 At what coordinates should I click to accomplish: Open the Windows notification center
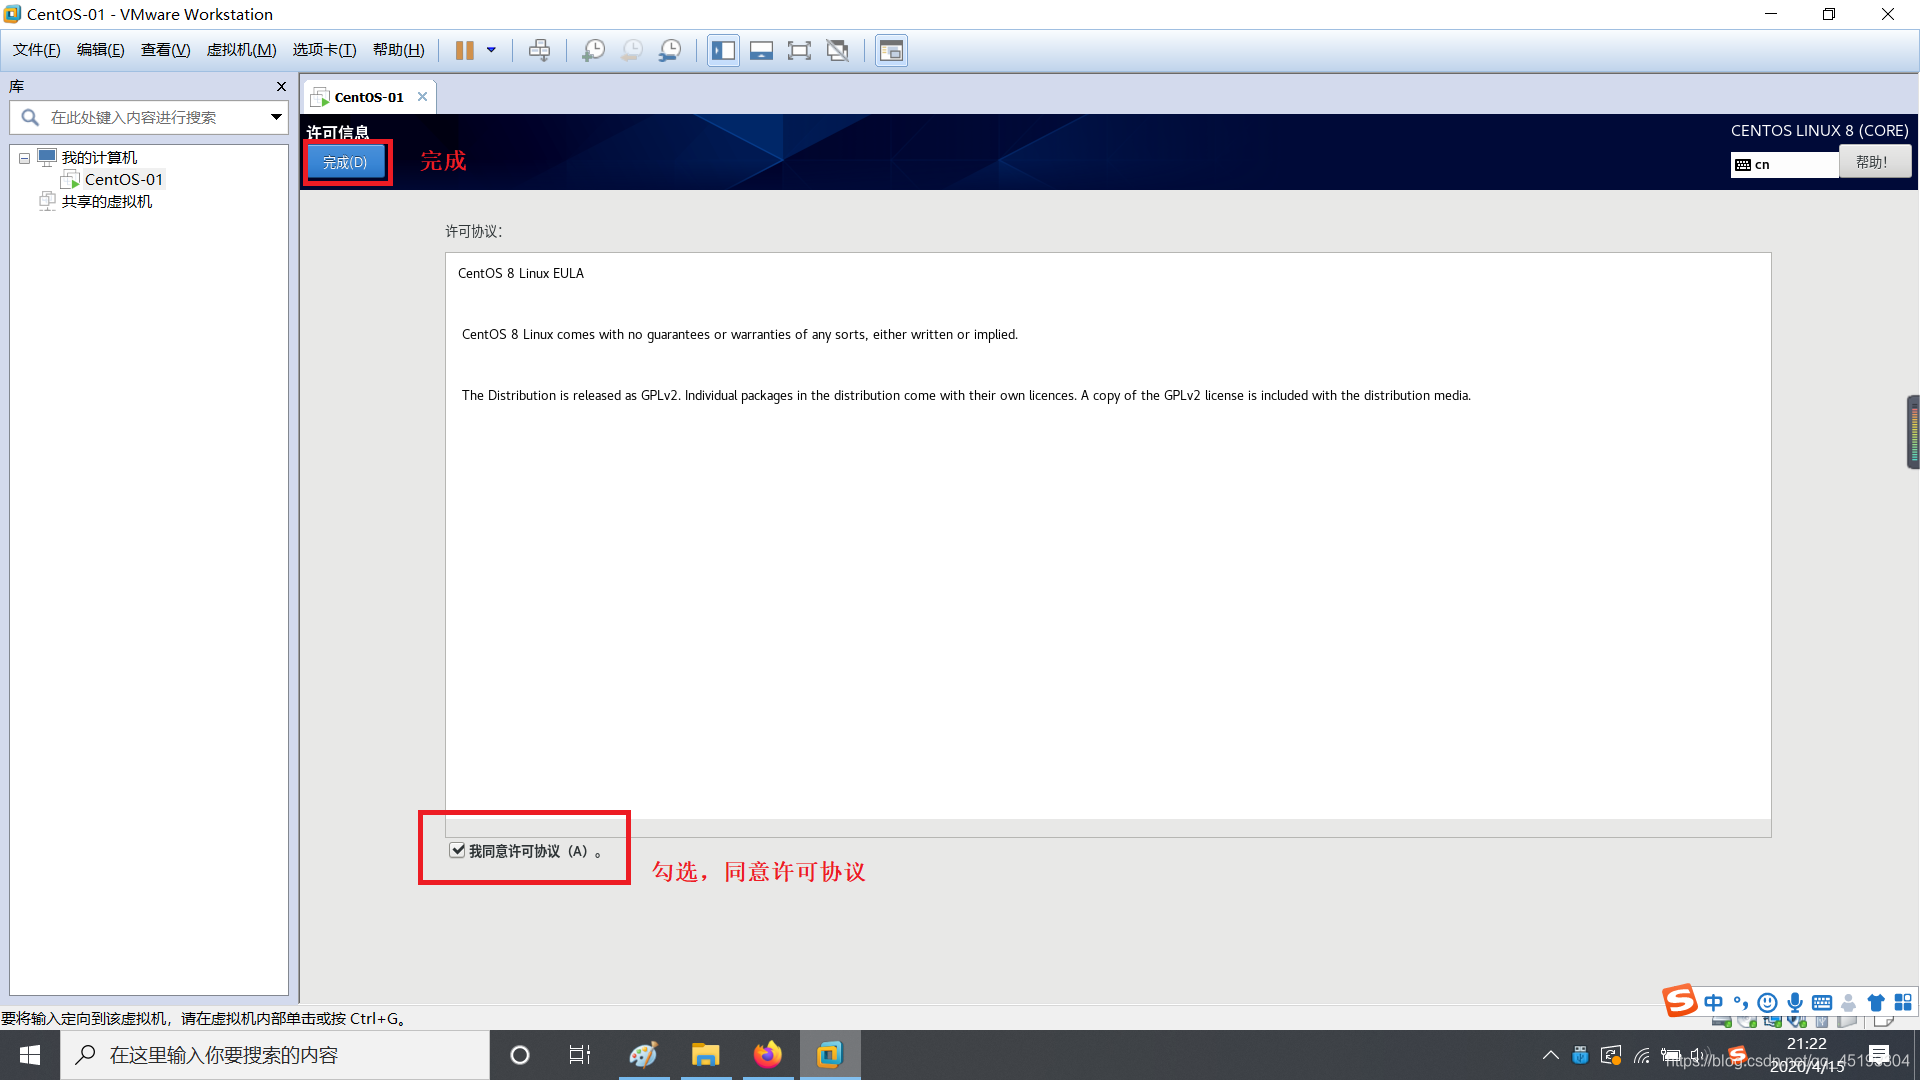click(1879, 1055)
